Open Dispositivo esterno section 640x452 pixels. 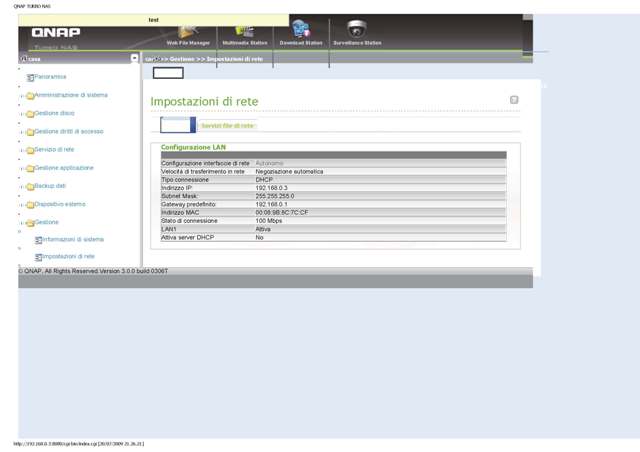60,204
